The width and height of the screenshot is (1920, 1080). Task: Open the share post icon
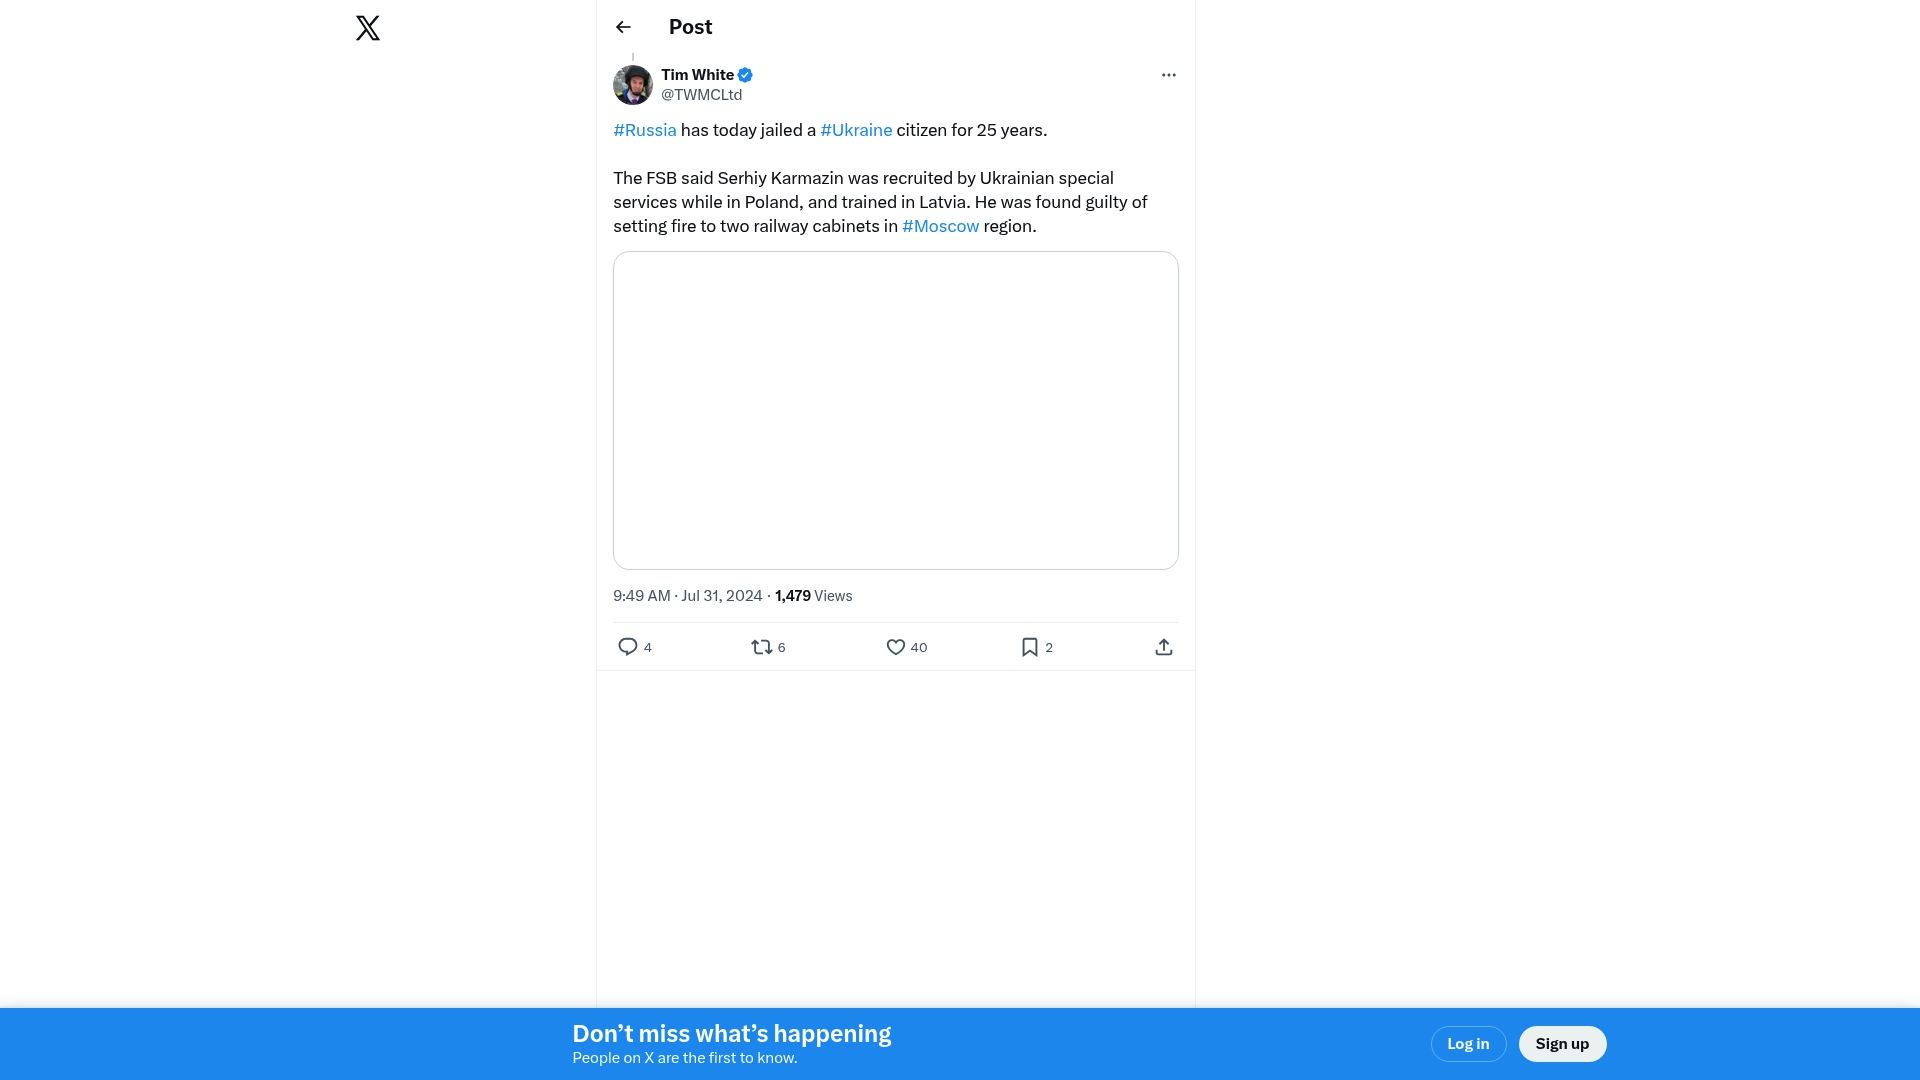click(x=1163, y=647)
